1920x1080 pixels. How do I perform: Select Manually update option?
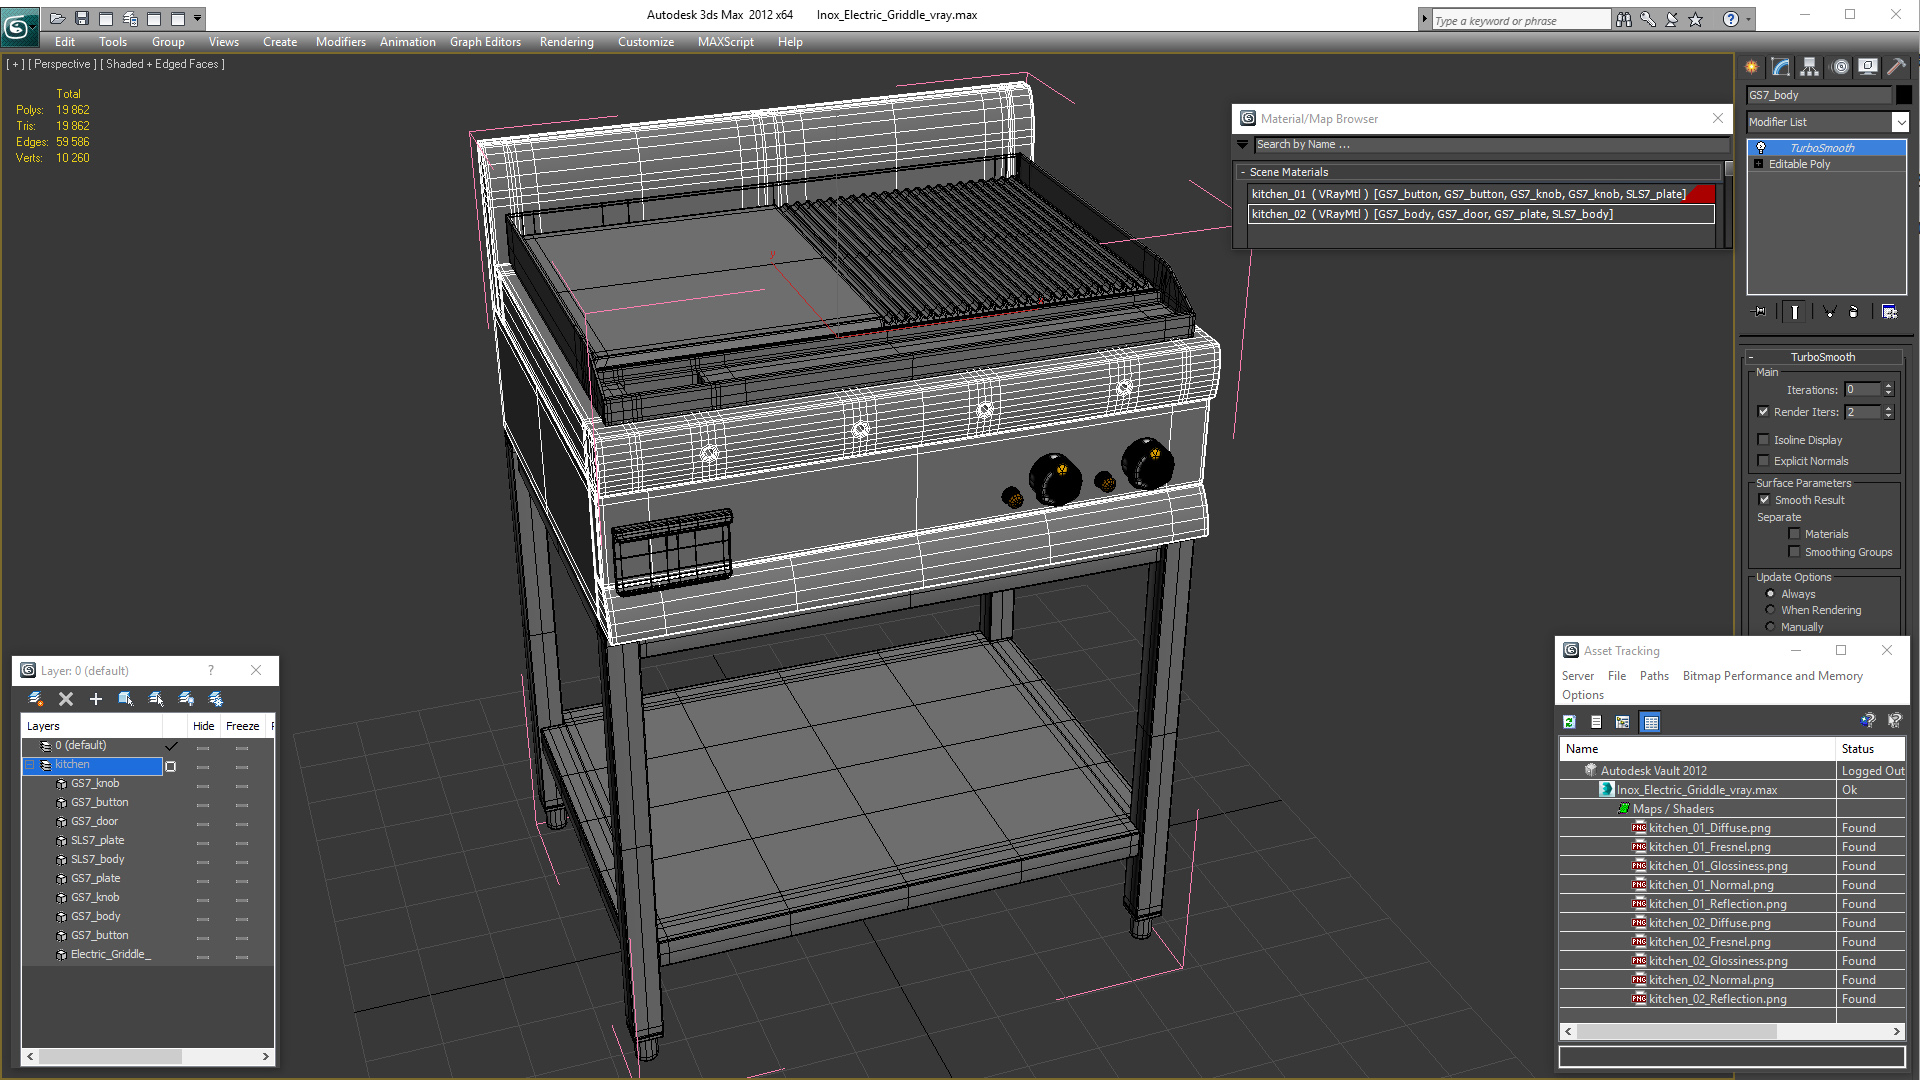pyautogui.click(x=1770, y=626)
